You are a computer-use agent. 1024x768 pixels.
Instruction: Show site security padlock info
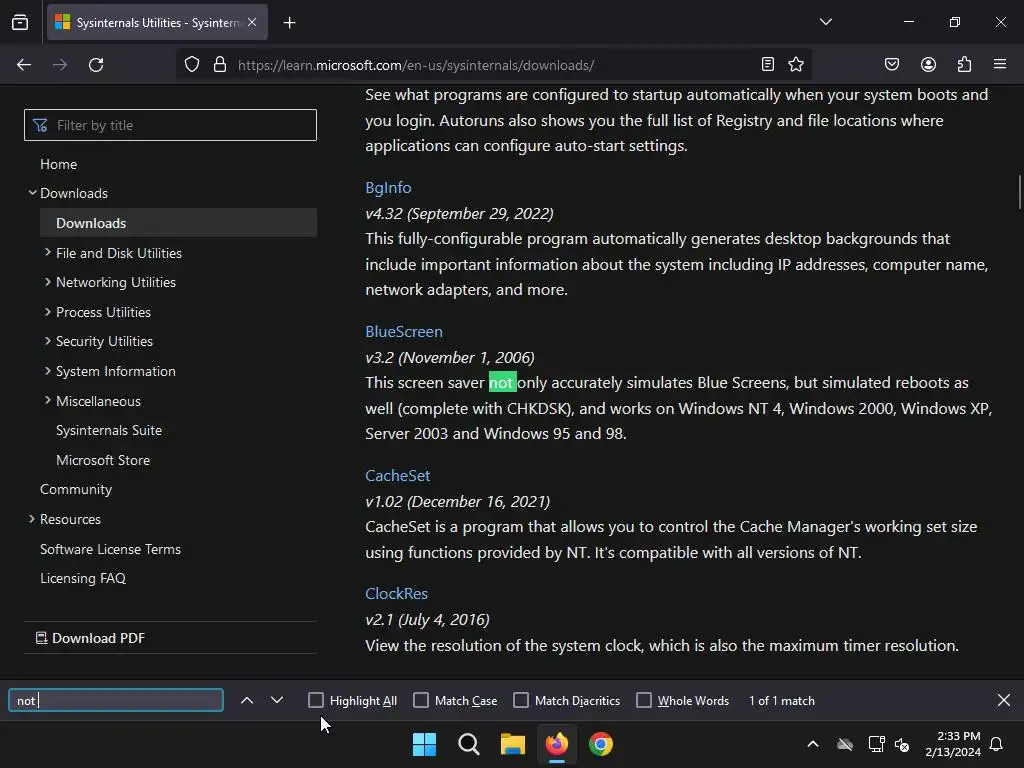click(220, 65)
